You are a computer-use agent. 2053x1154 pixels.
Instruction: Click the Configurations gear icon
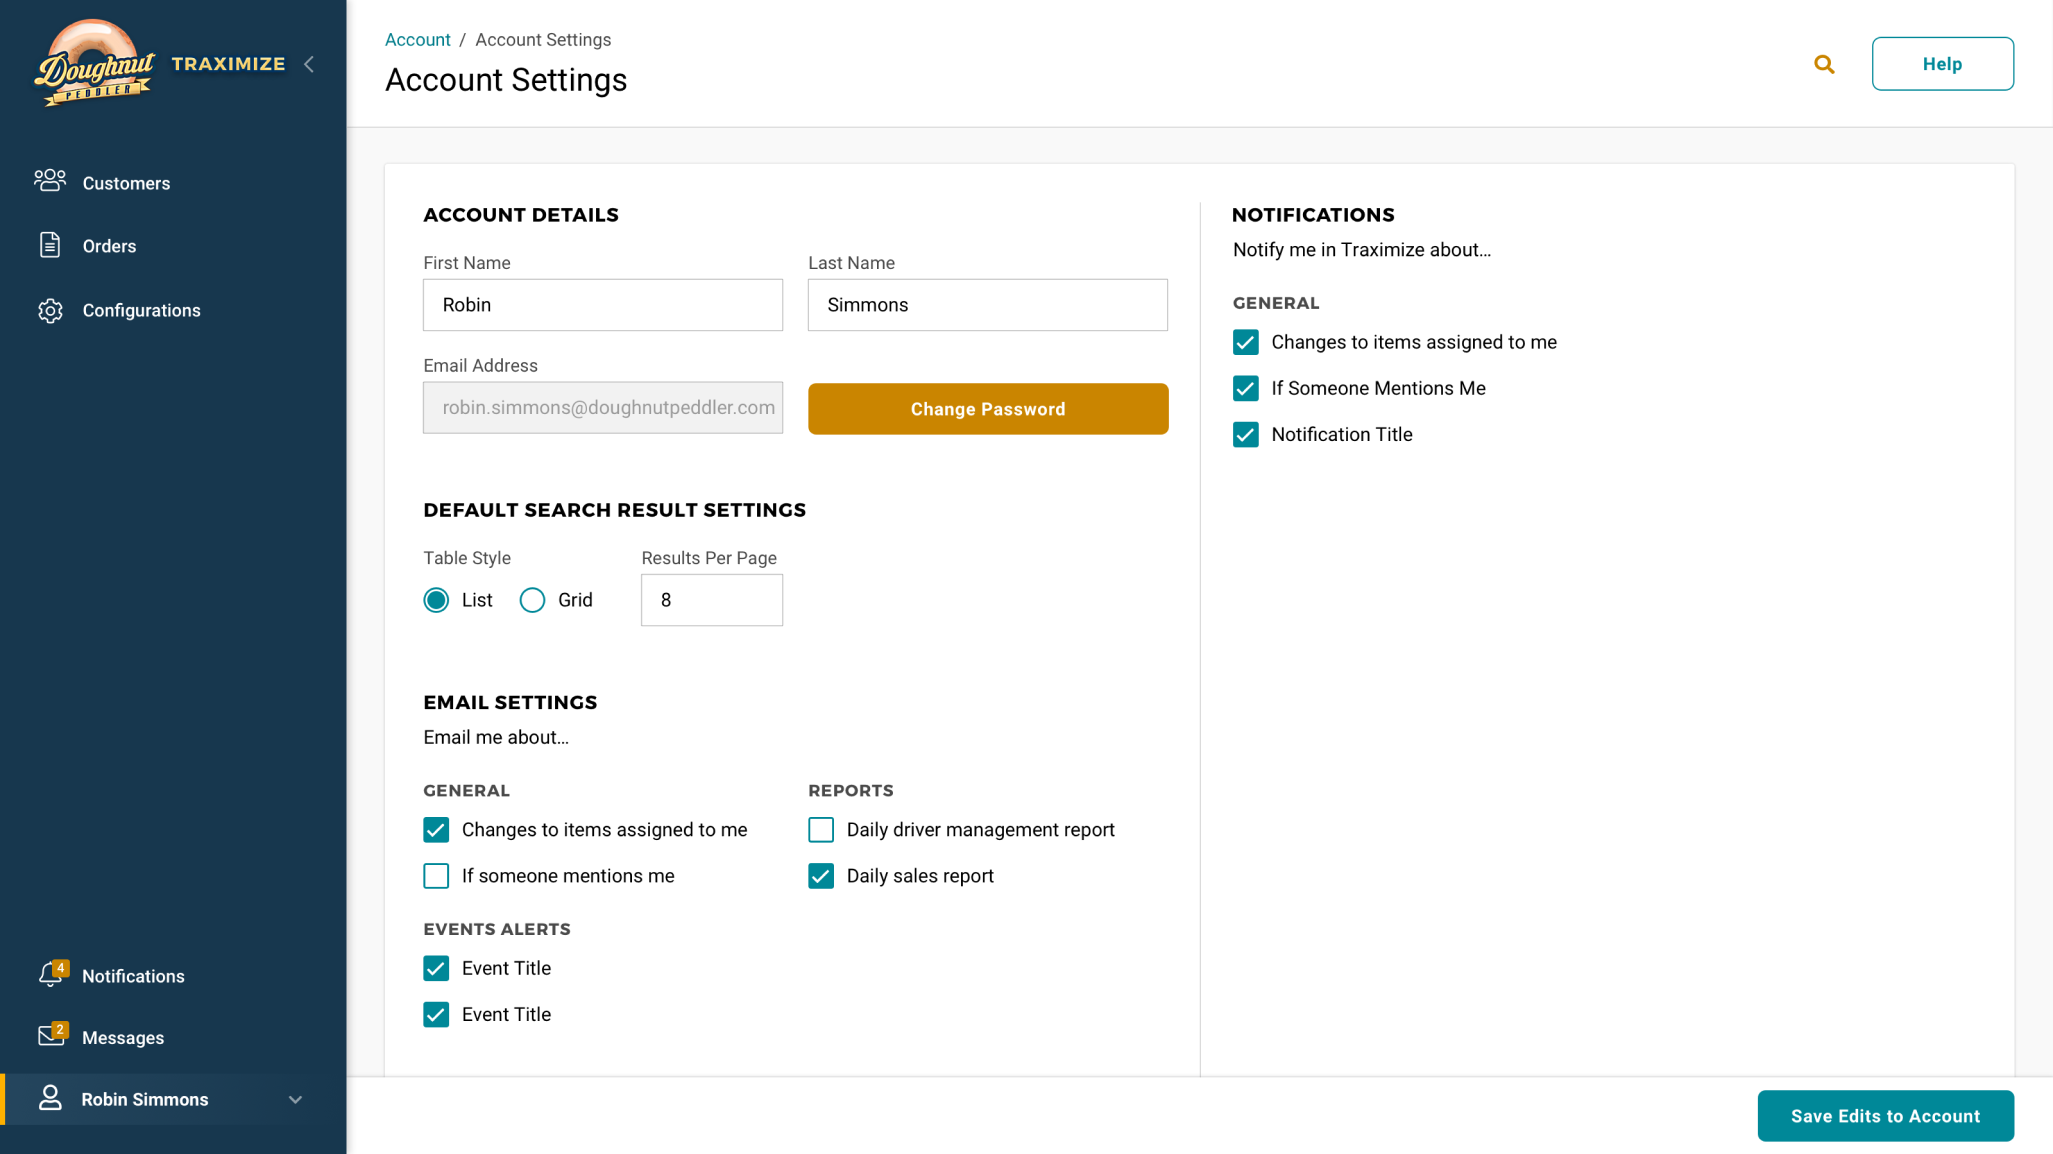[x=50, y=310]
